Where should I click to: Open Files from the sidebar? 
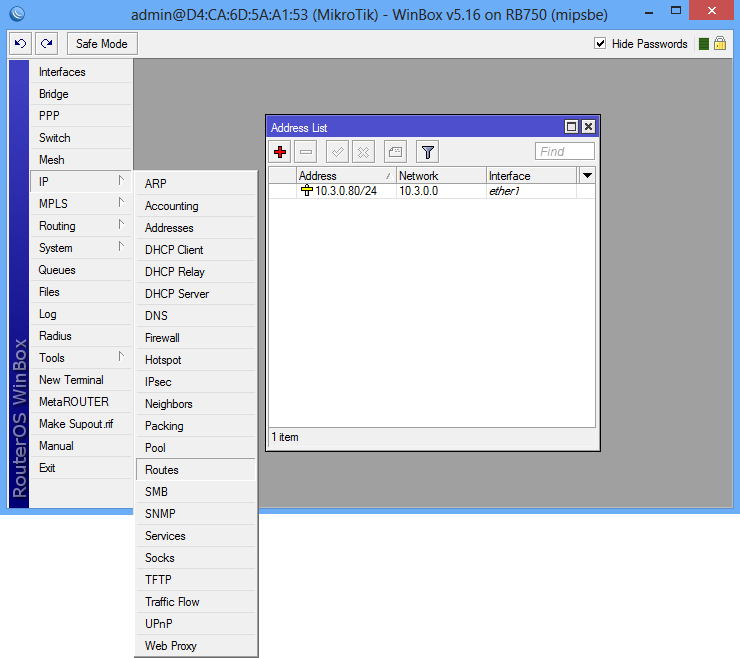point(81,292)
